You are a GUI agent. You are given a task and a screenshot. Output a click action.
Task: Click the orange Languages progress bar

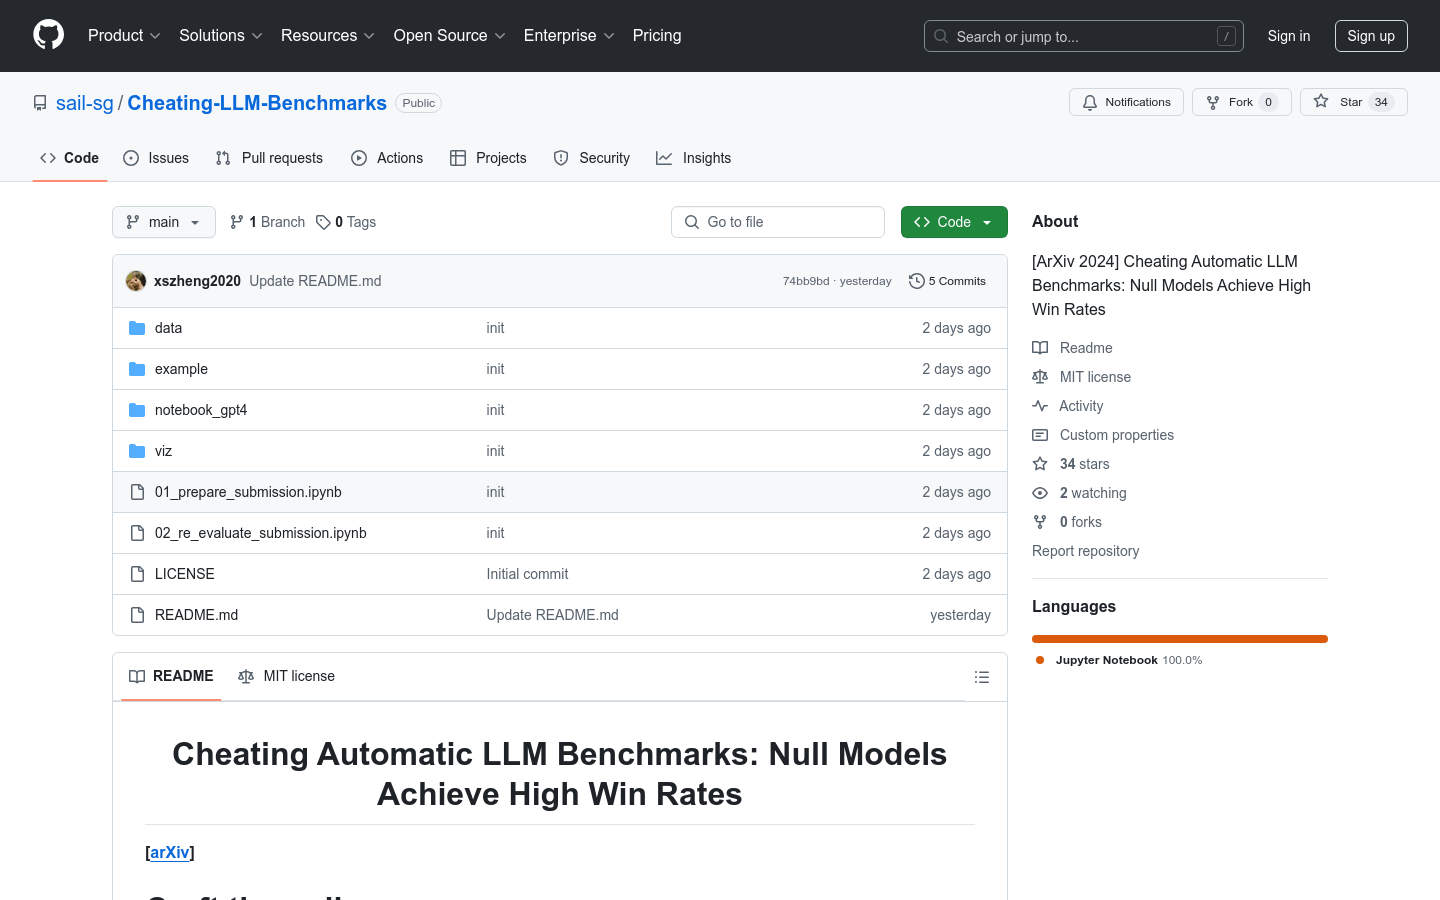click(x=1180, y=639)
